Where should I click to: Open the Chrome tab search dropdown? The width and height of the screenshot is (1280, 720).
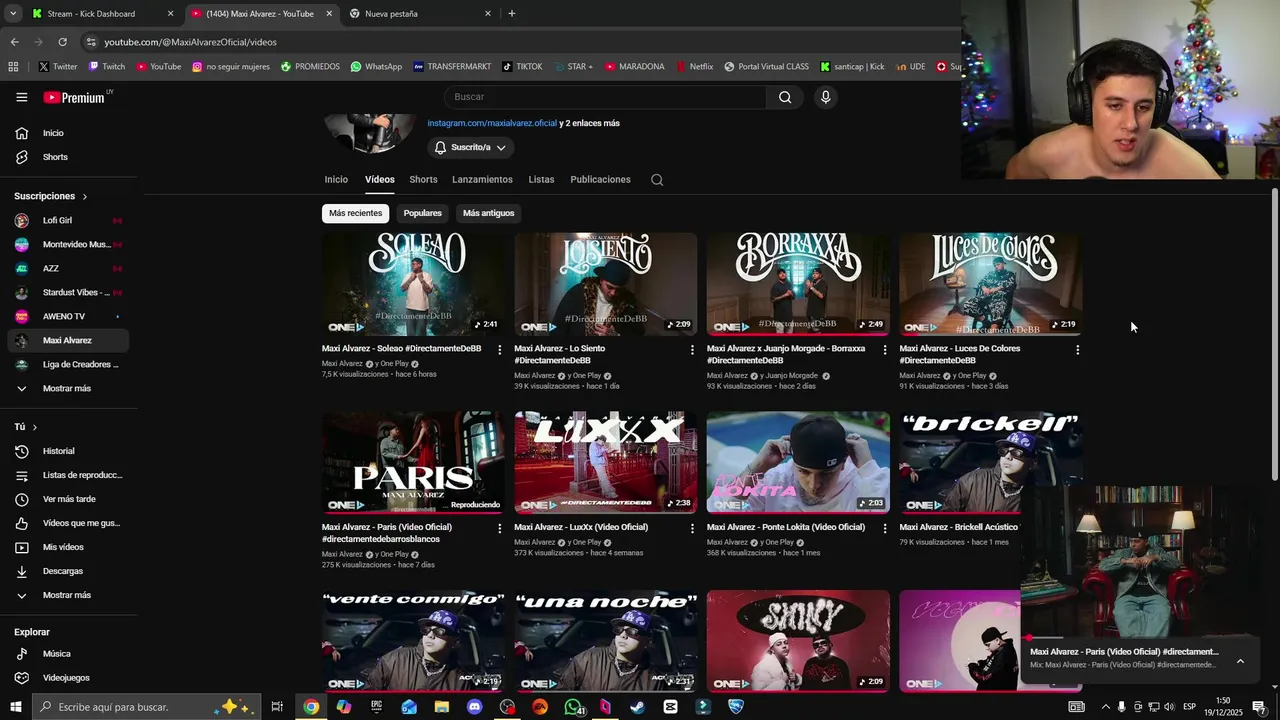pyautogui.click(x=13, y=14)
